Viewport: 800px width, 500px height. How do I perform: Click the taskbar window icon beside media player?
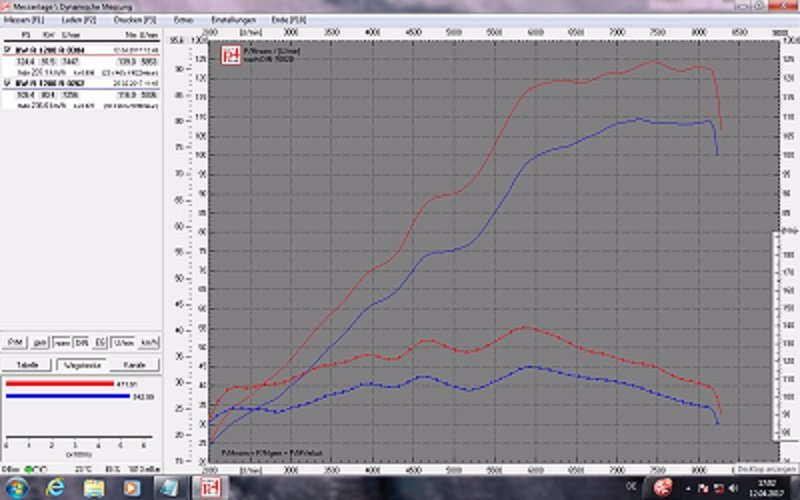(170, 488)
